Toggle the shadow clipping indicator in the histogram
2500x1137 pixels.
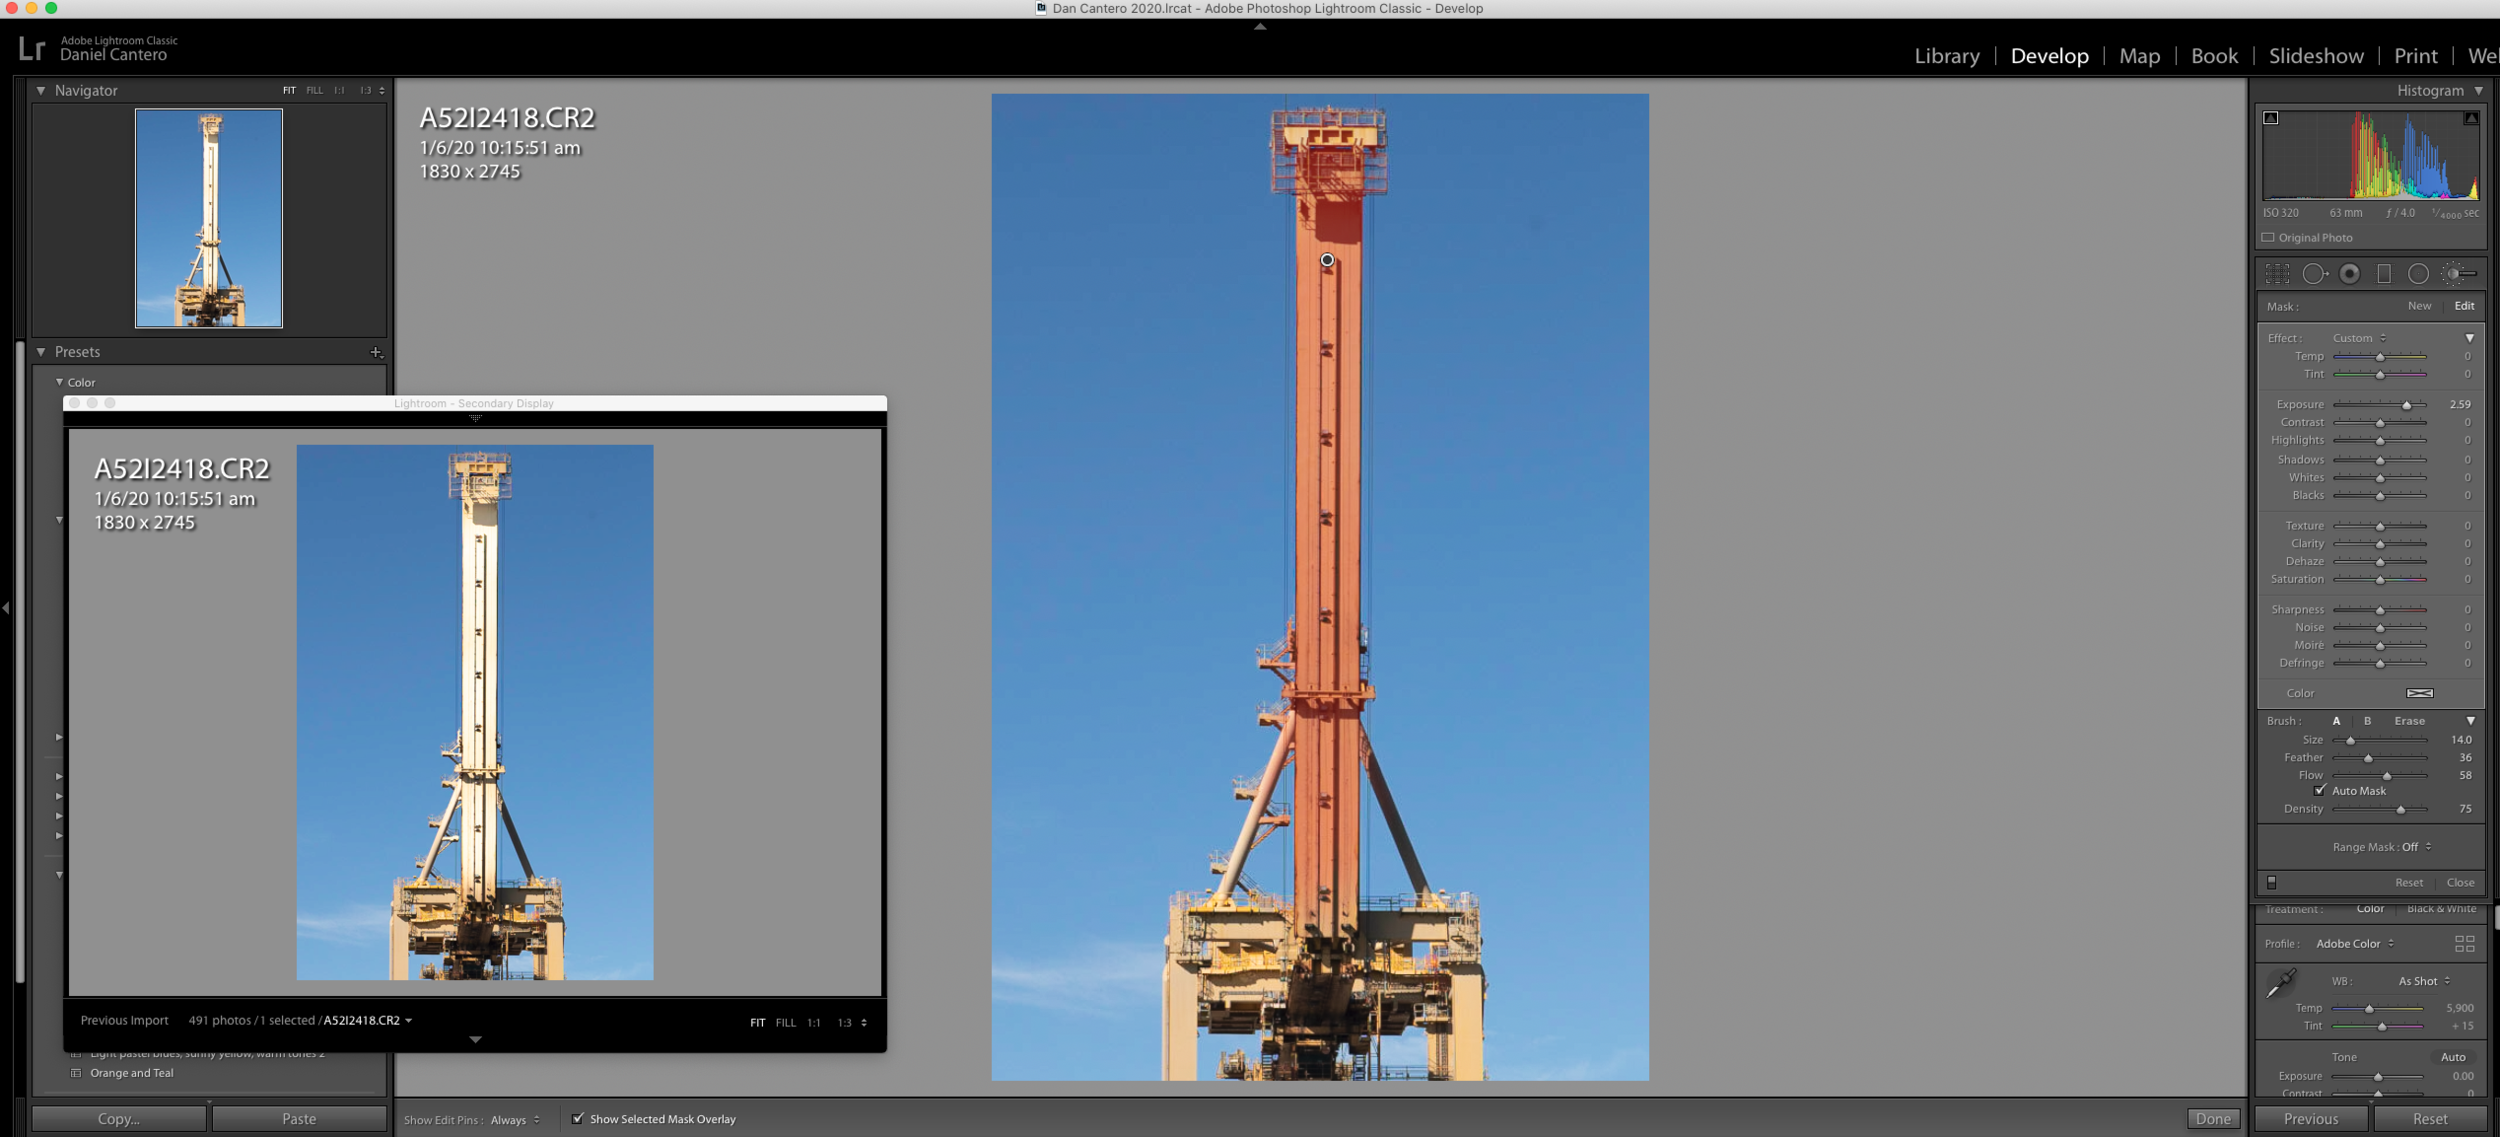(2271, 118)
